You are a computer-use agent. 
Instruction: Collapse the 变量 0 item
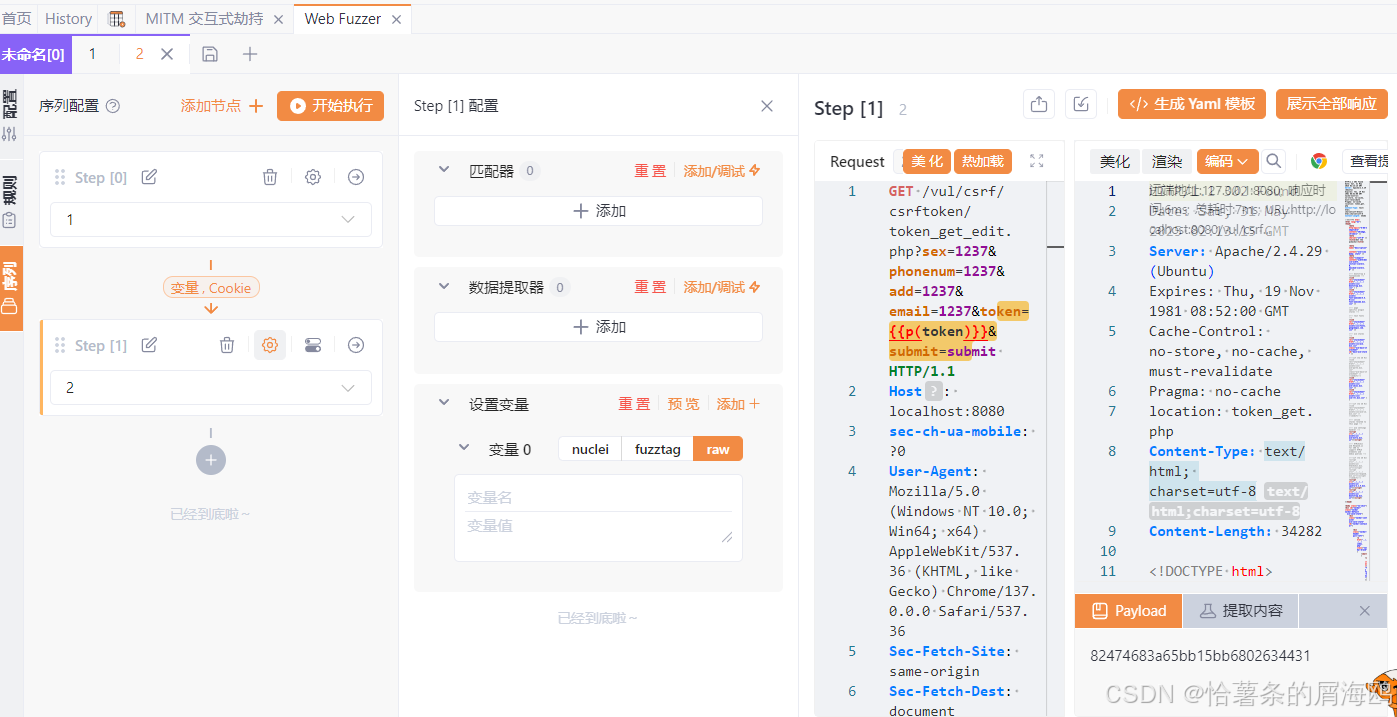(463, 448)
